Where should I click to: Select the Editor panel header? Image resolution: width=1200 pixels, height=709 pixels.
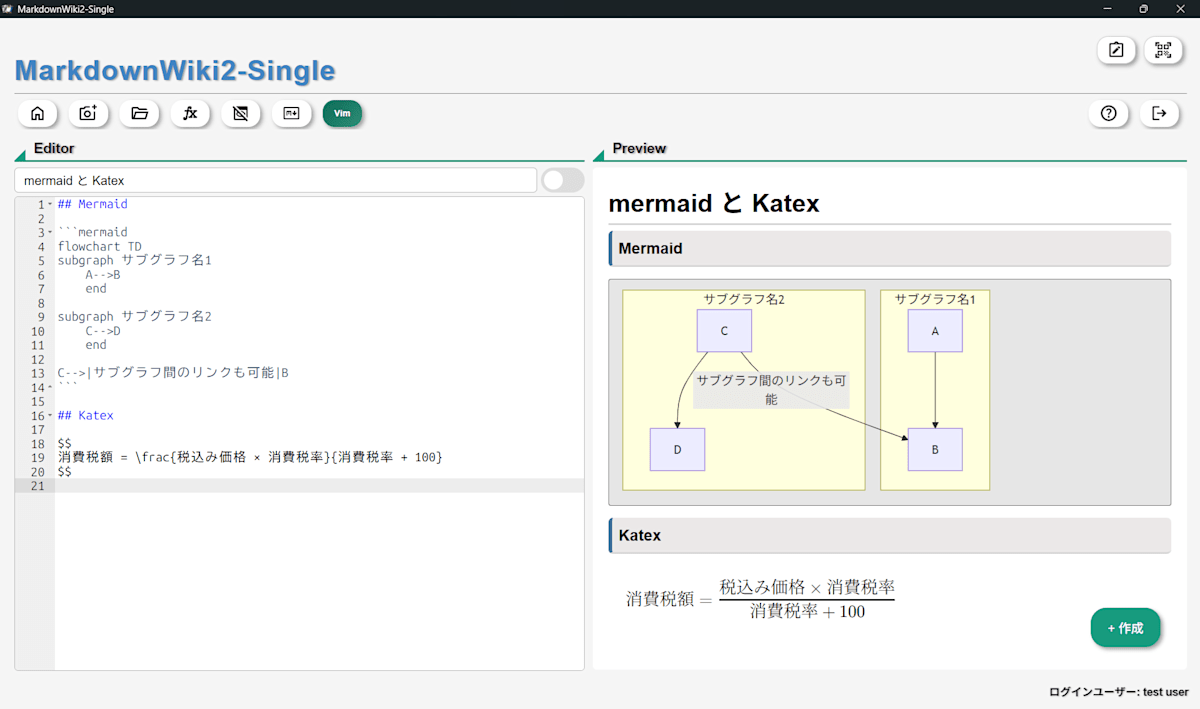click(54, 148)
